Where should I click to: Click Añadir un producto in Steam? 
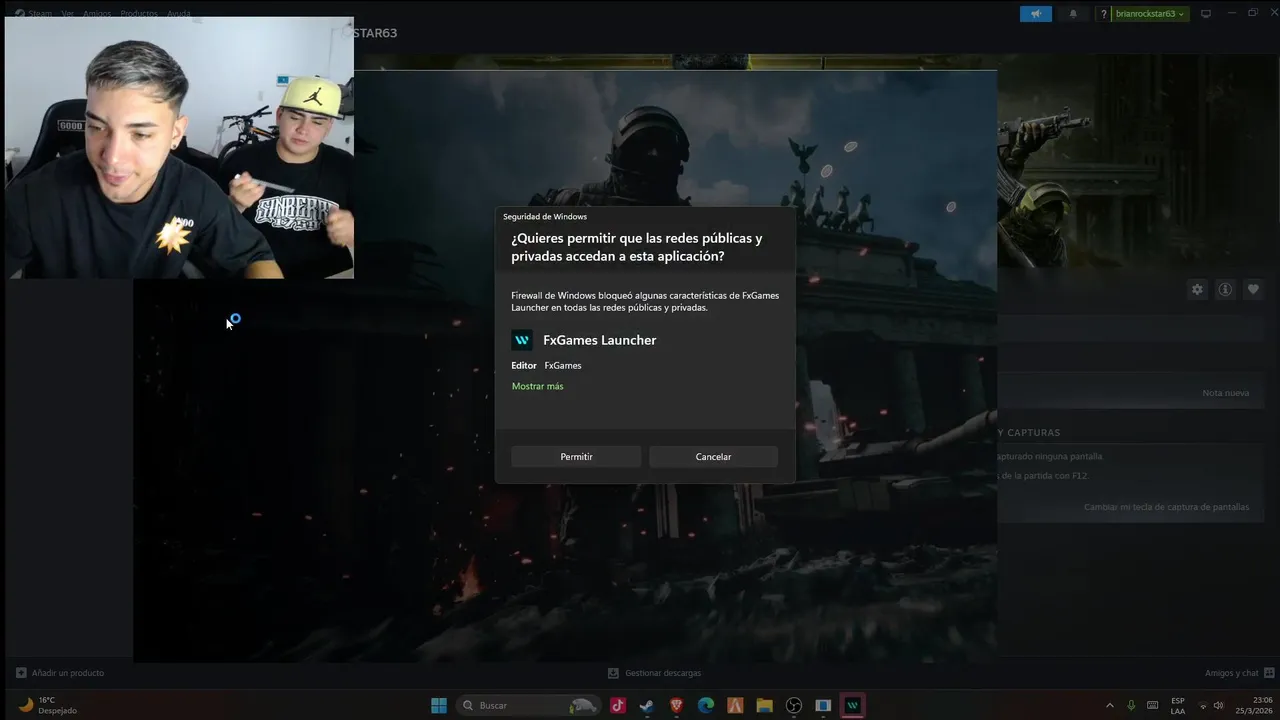point(60,673)
